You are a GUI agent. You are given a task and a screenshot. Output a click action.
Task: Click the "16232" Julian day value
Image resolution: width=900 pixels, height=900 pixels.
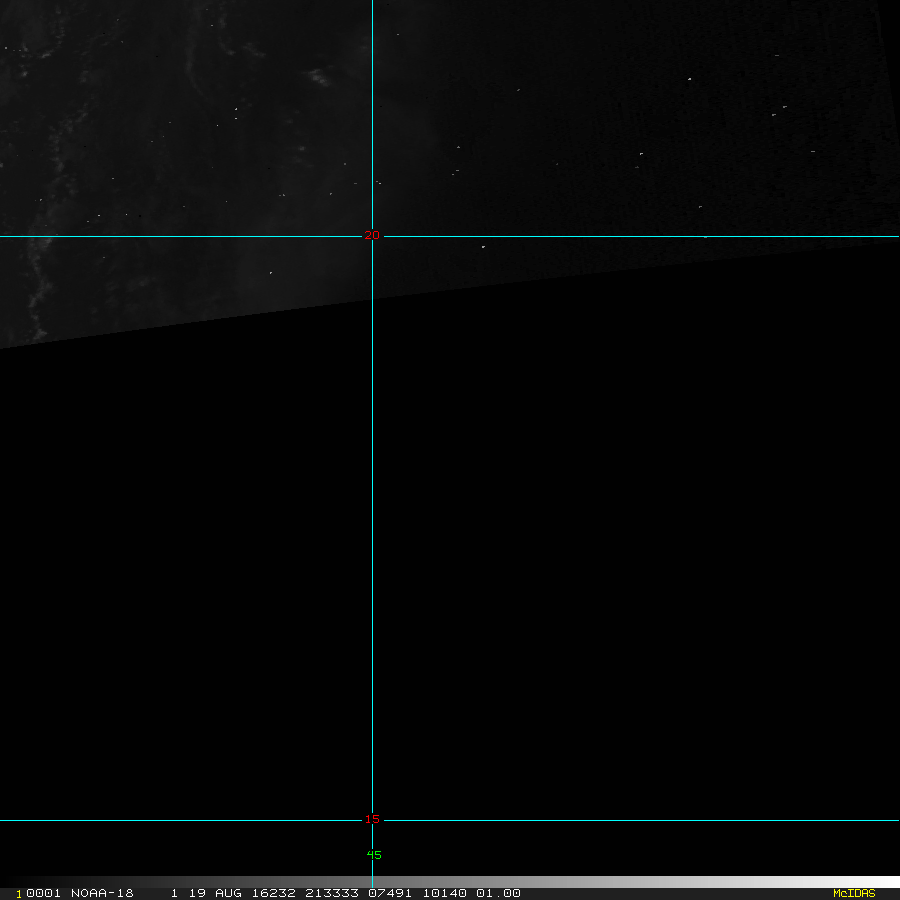(x=274, y=893)
